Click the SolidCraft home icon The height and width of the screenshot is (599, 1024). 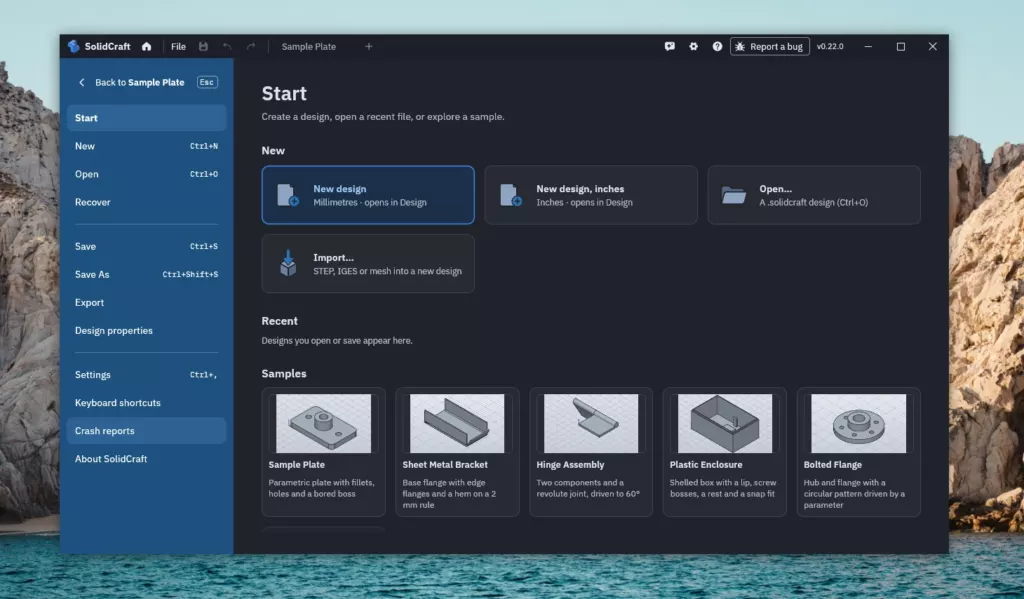pos(146,46)
